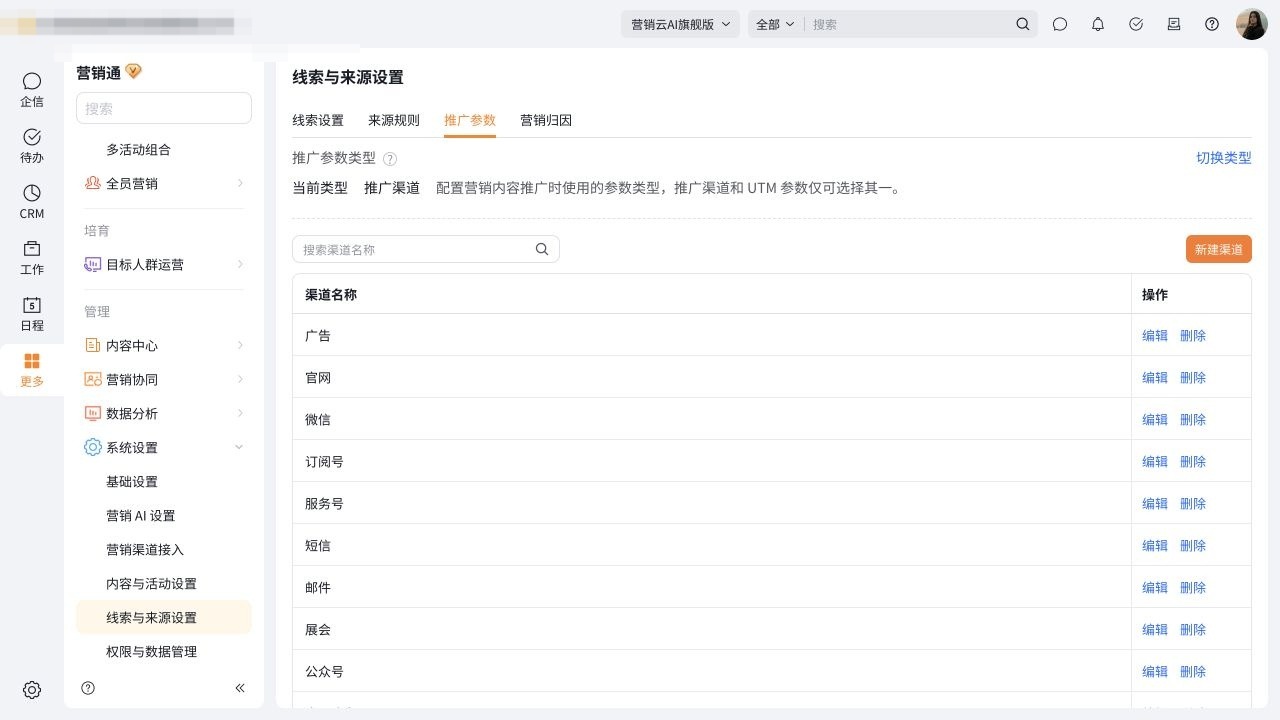
Task: Click the magnifier icon in top search bar
Action: (1023, 24)
